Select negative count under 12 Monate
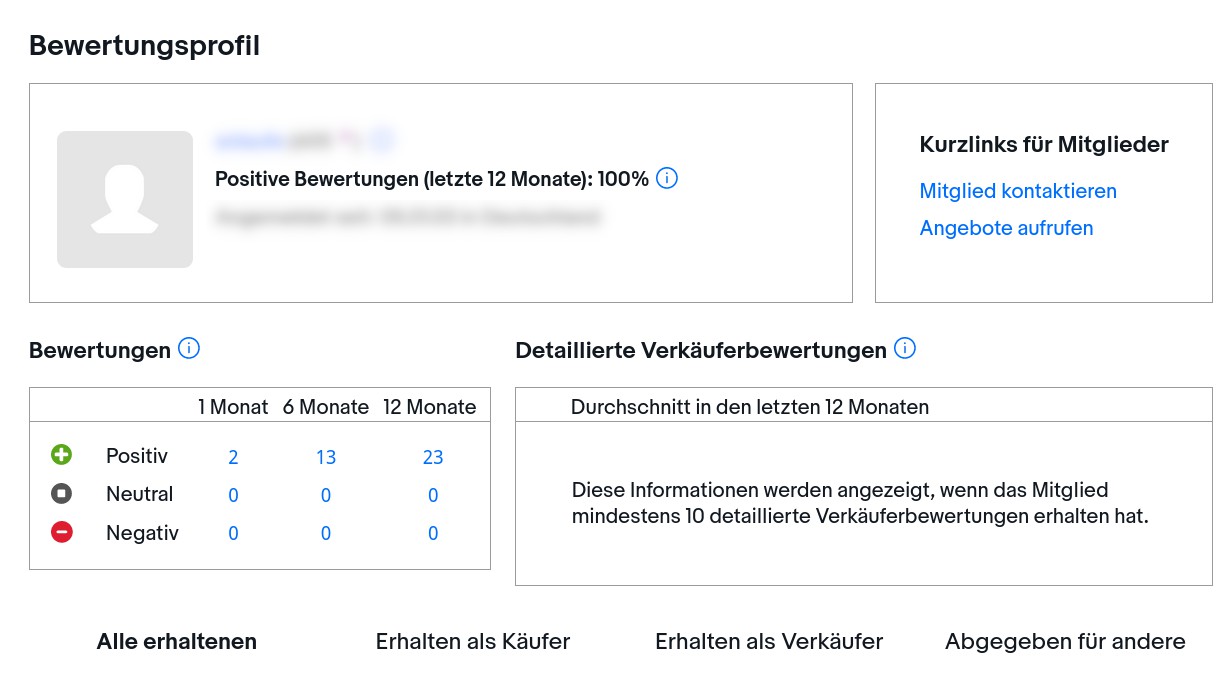The width and height of the screenshot is (1232, 693). 433,534
